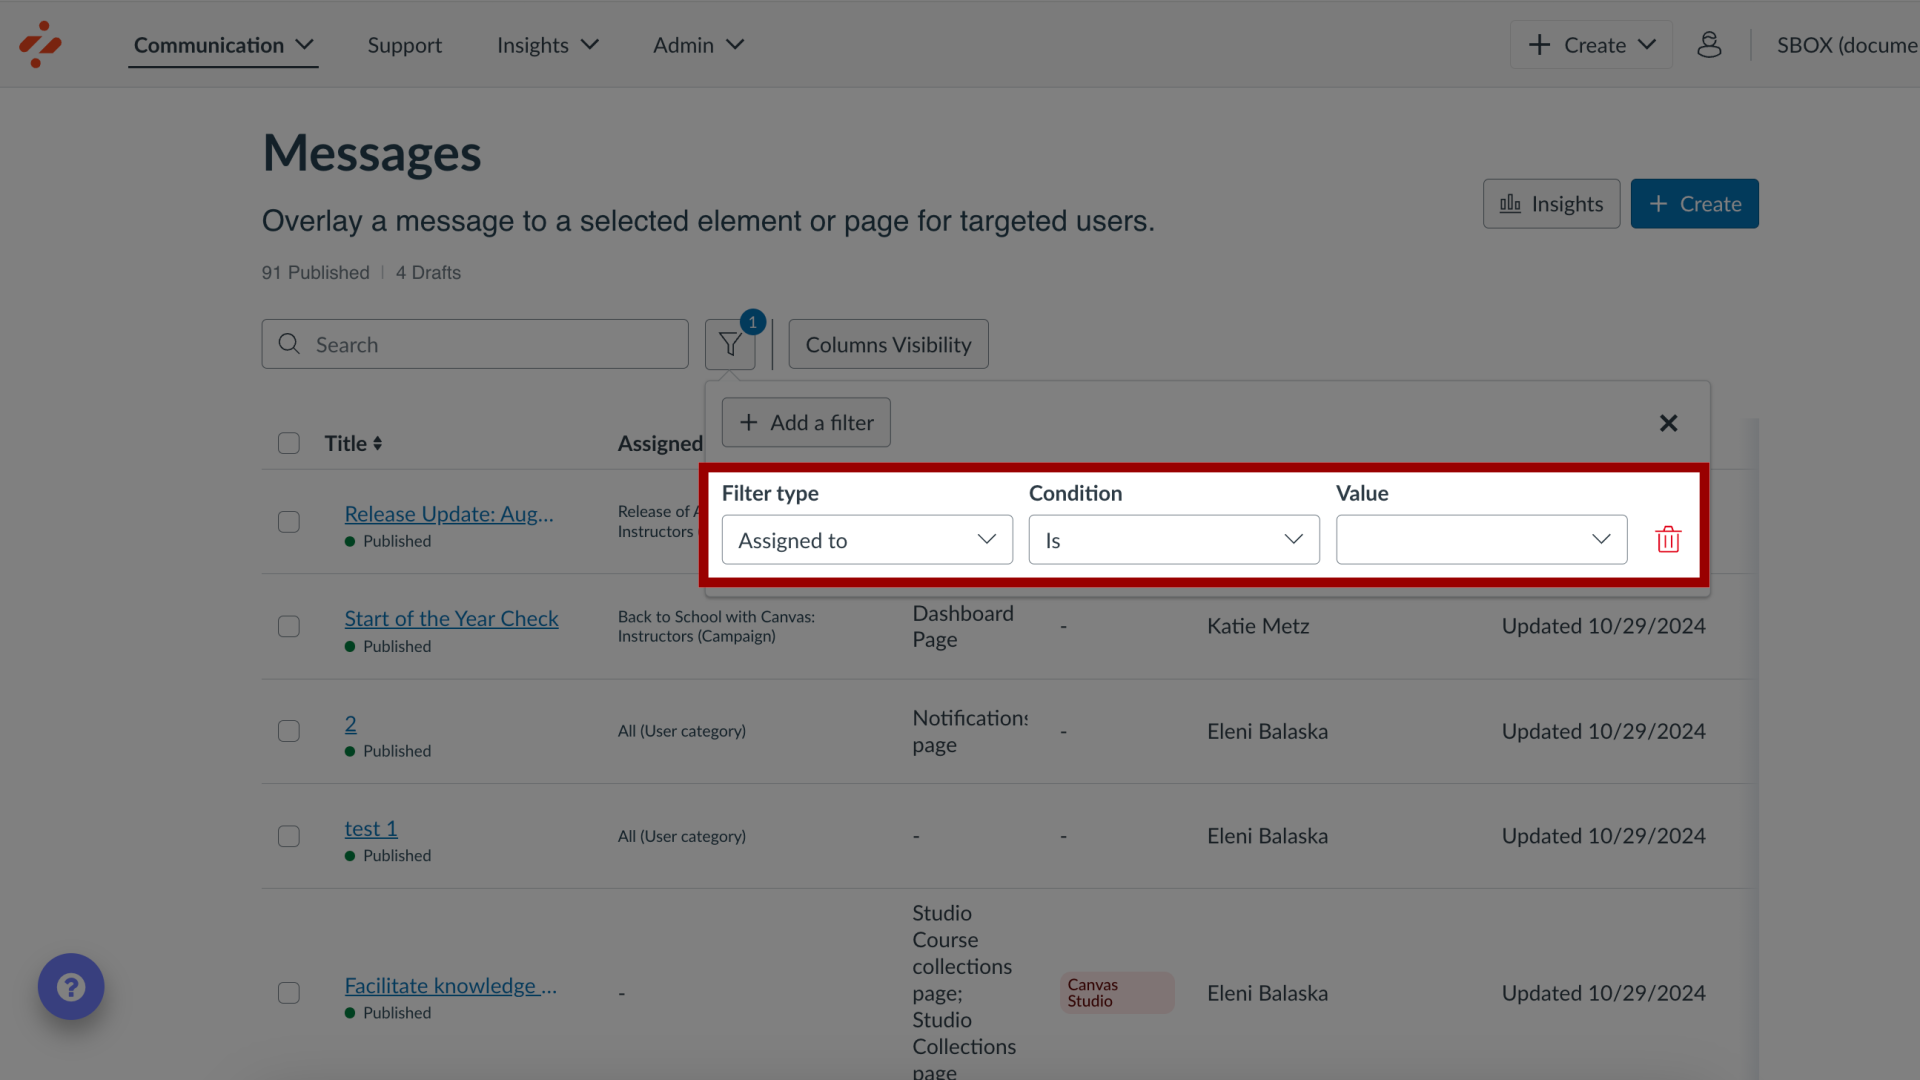Sort by Title column arrows
The image size is (1920, 1080).
tap(377, 443)
